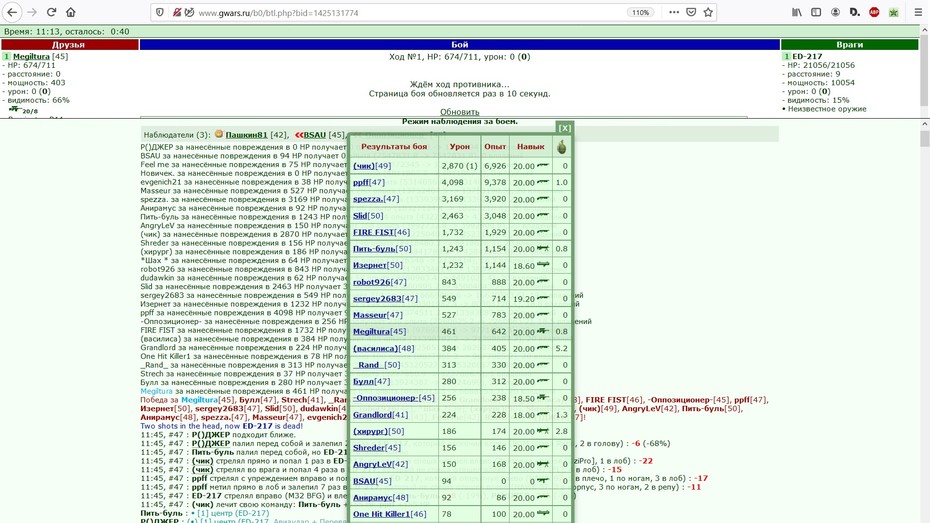Click weapon icon in Megiltura results row
This screenshot has width=930, height=523.
click(x=543, y=331)
